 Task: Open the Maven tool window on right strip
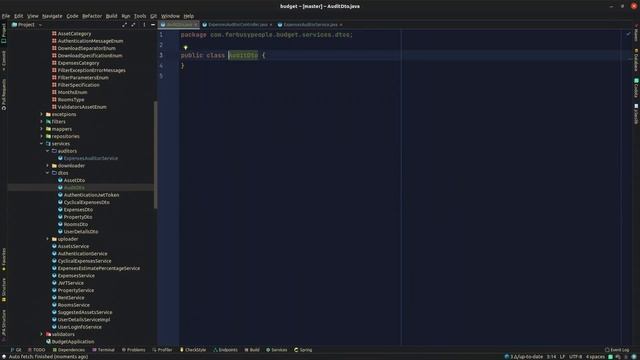636,33
